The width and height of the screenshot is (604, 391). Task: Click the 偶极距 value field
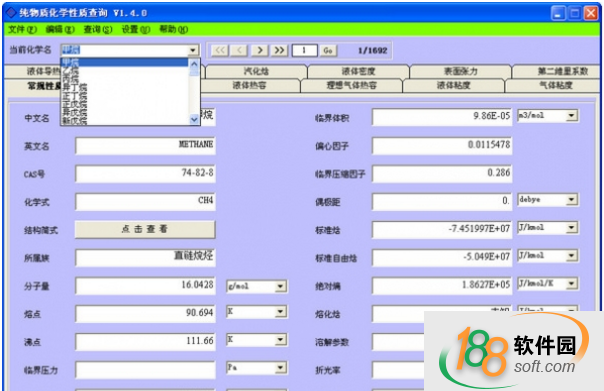pos(442,201)
